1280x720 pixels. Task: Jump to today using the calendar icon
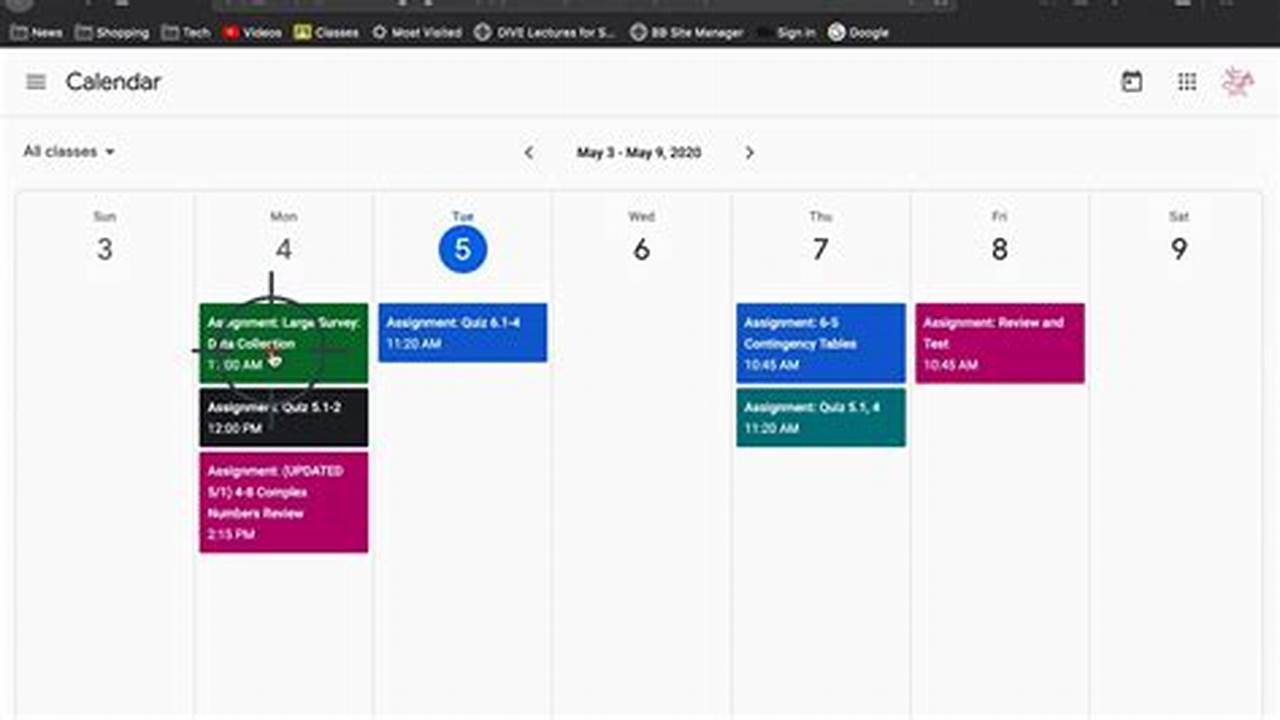[x=1131, y=82]
